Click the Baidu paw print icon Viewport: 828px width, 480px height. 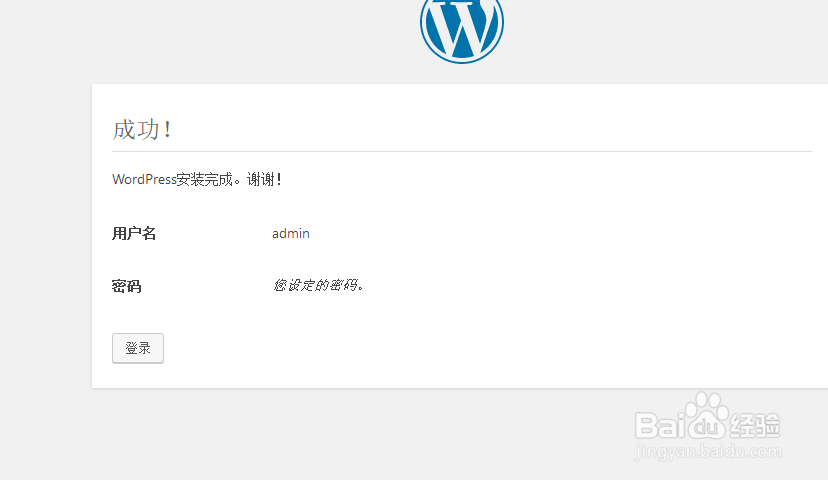707,415
